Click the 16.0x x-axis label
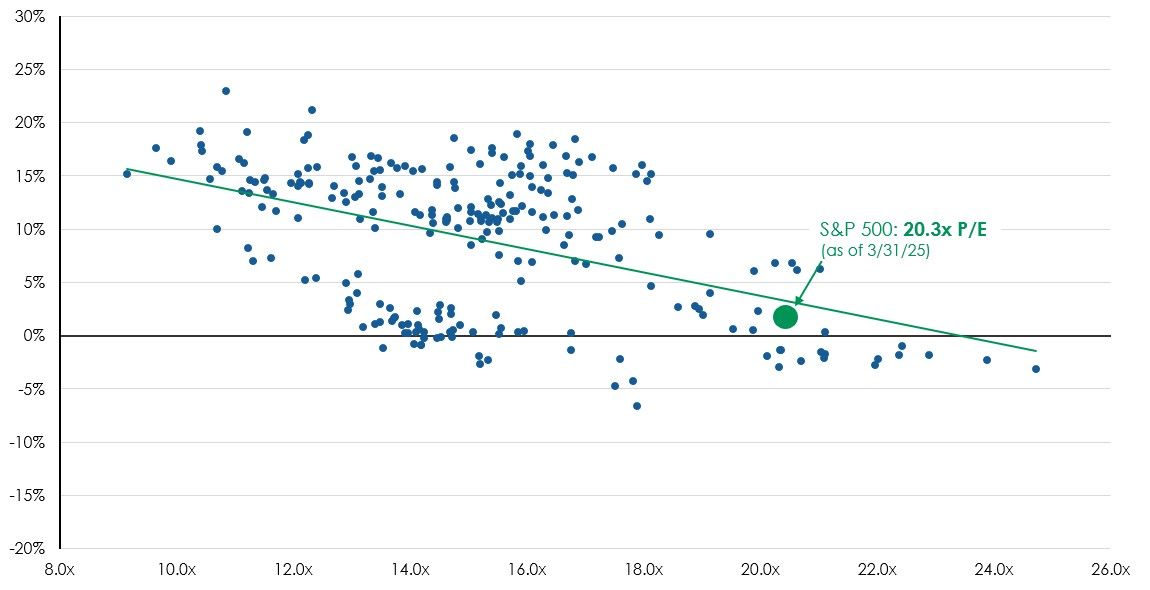This screenshot has width=1150, height=590. coord(527,570)
